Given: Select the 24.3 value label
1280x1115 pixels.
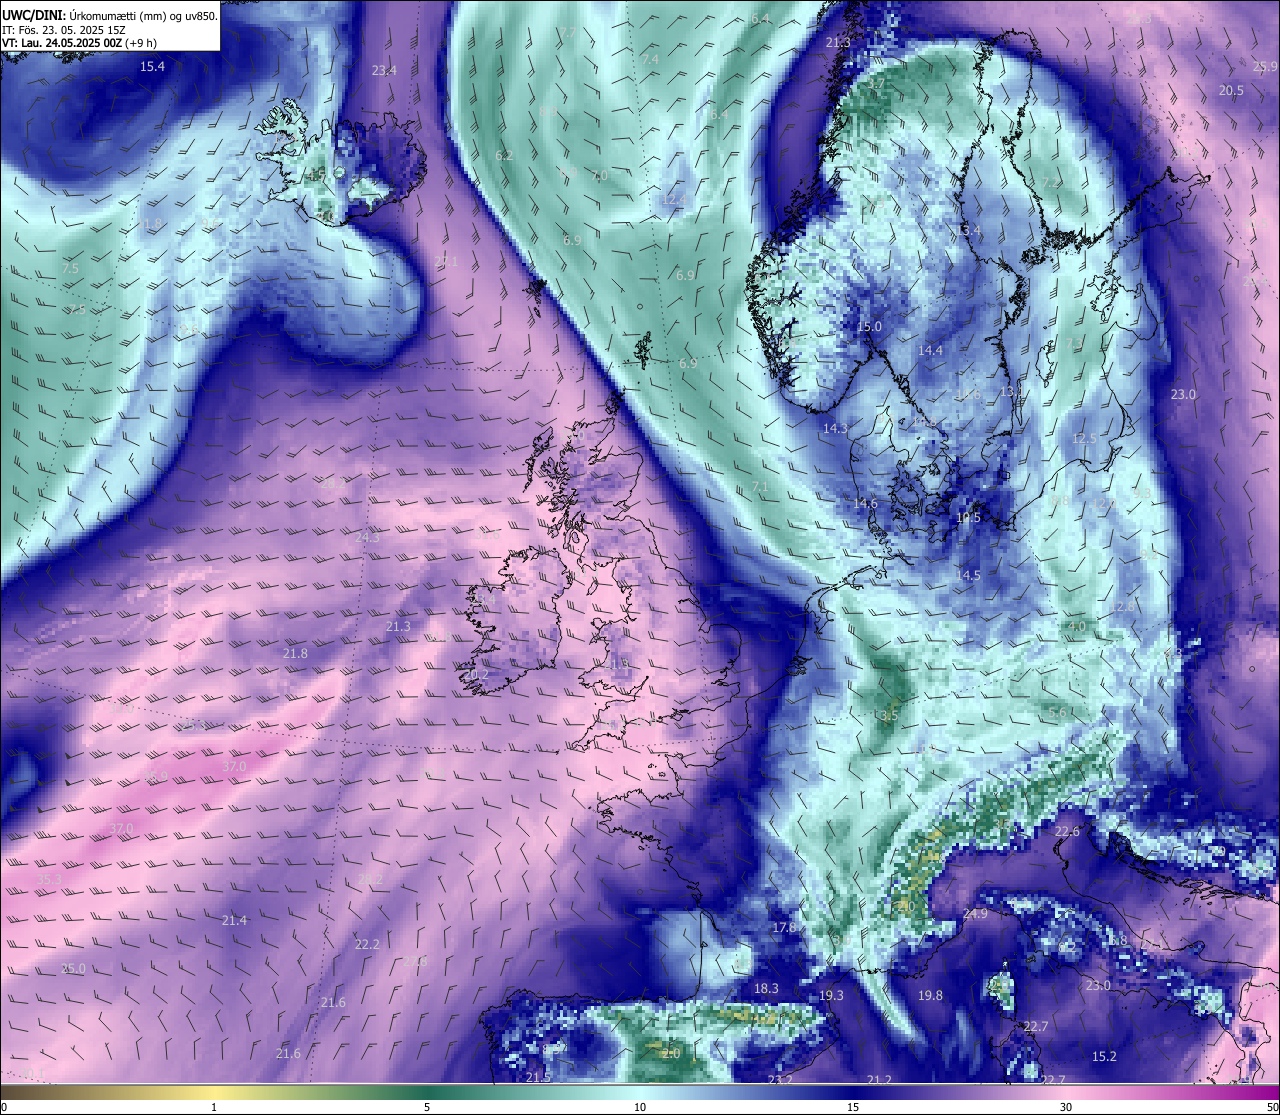Looking at the screenshot, I should coord(367,537).
